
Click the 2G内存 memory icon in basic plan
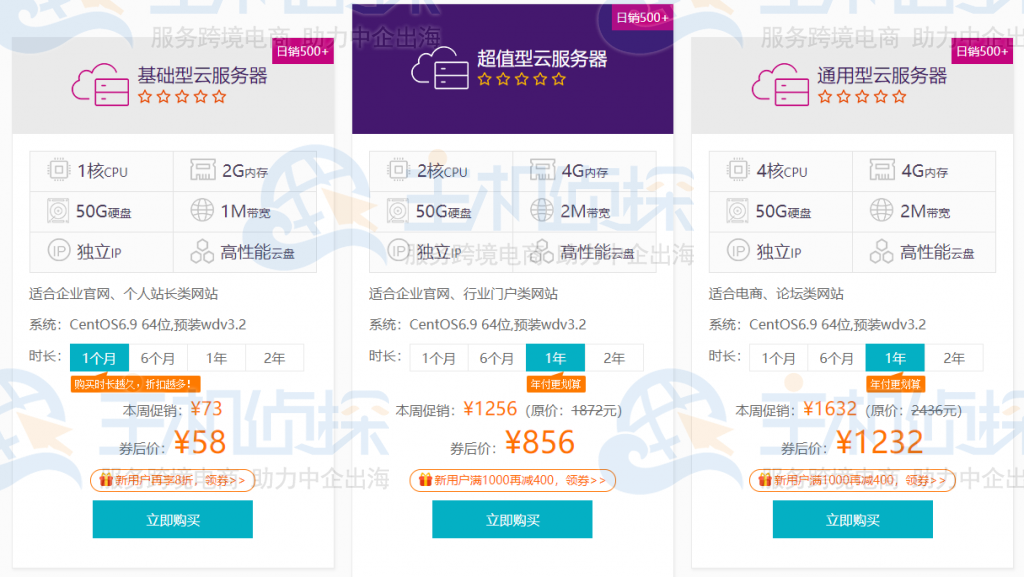coord(203,170)
